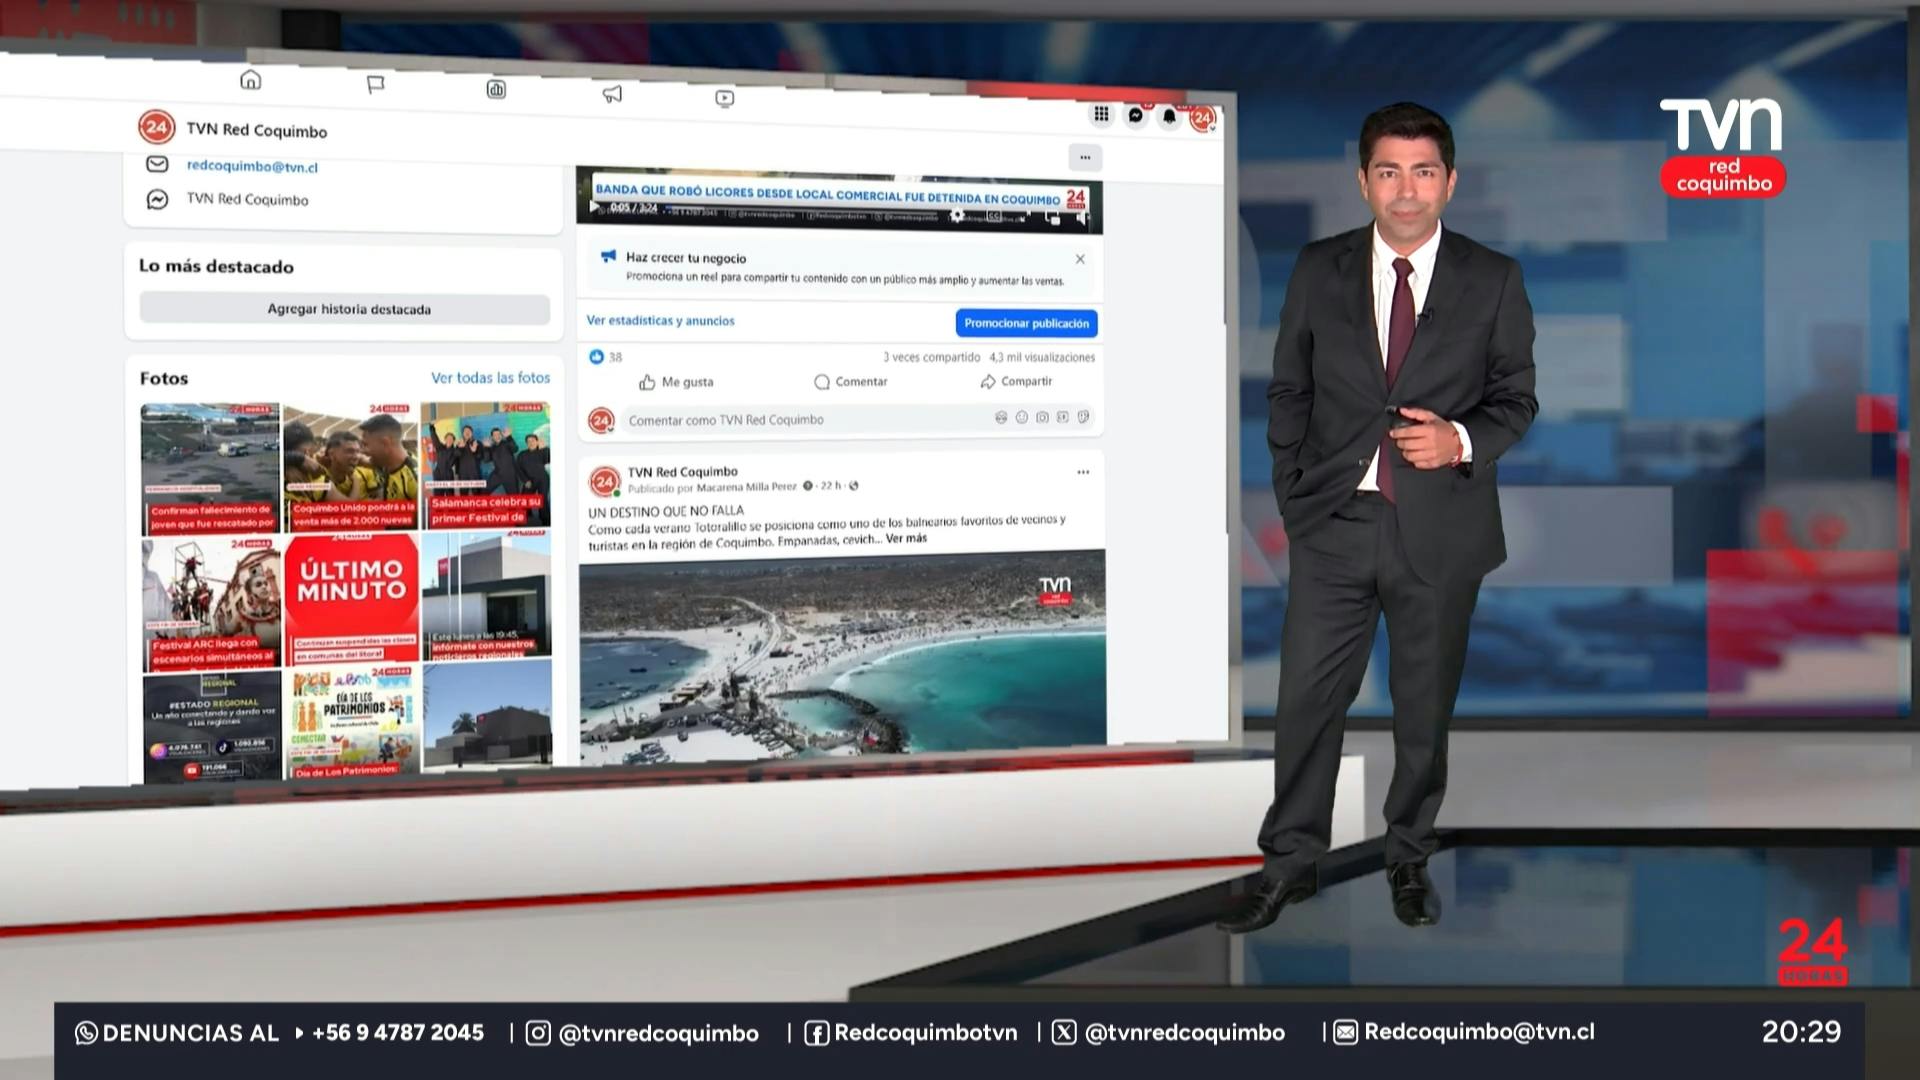Screen dimensions: 1920x1080
Task: Expand the post text with 'Ver más'
Action: click(906, 538)
